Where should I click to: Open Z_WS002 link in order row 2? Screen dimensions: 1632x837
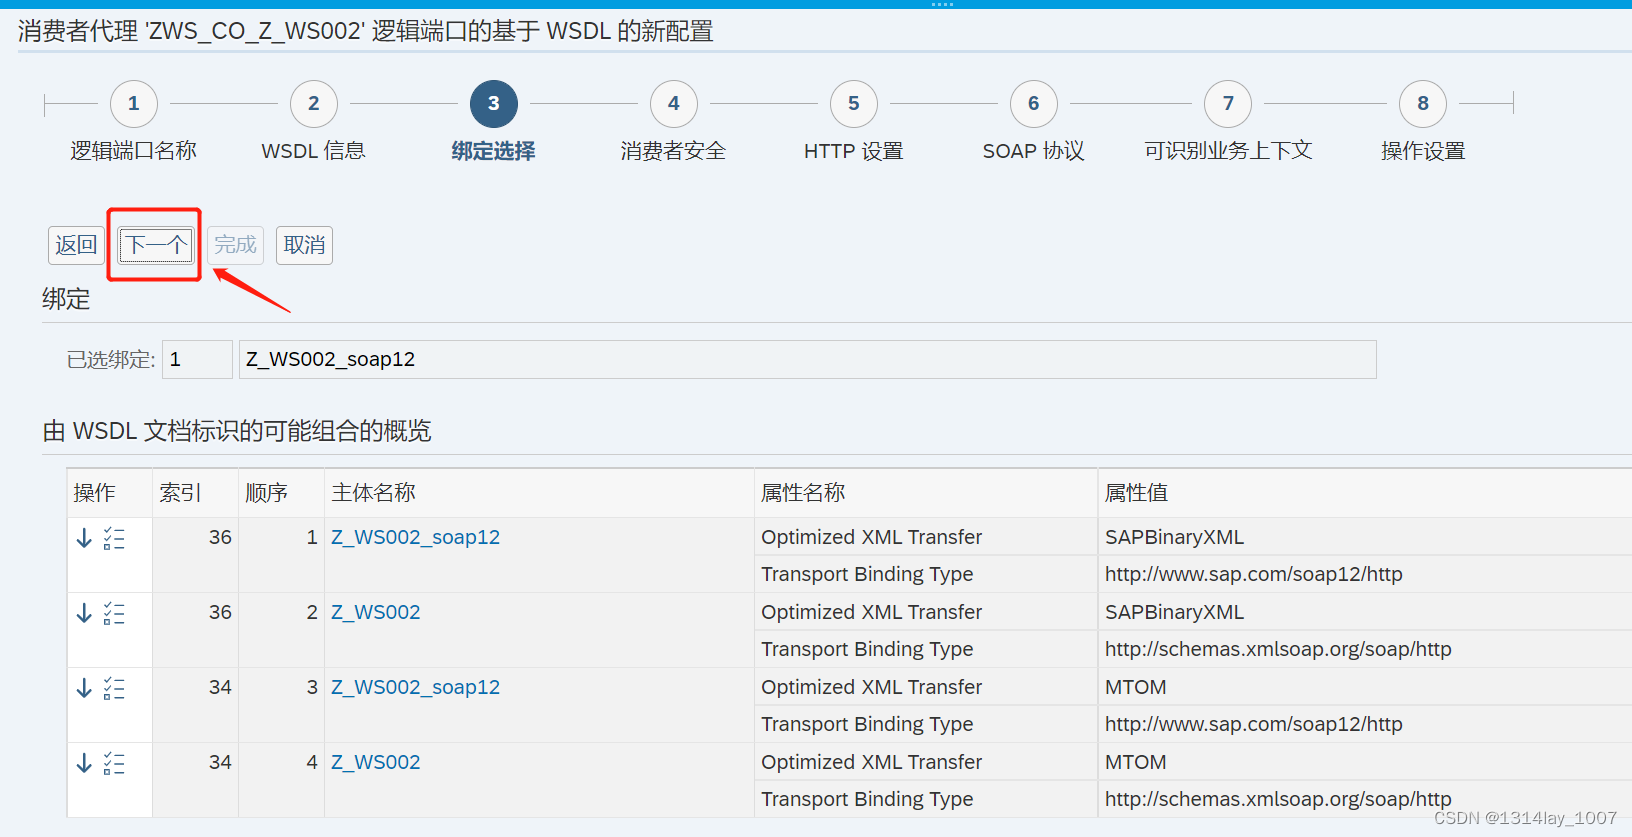(376, 612)
